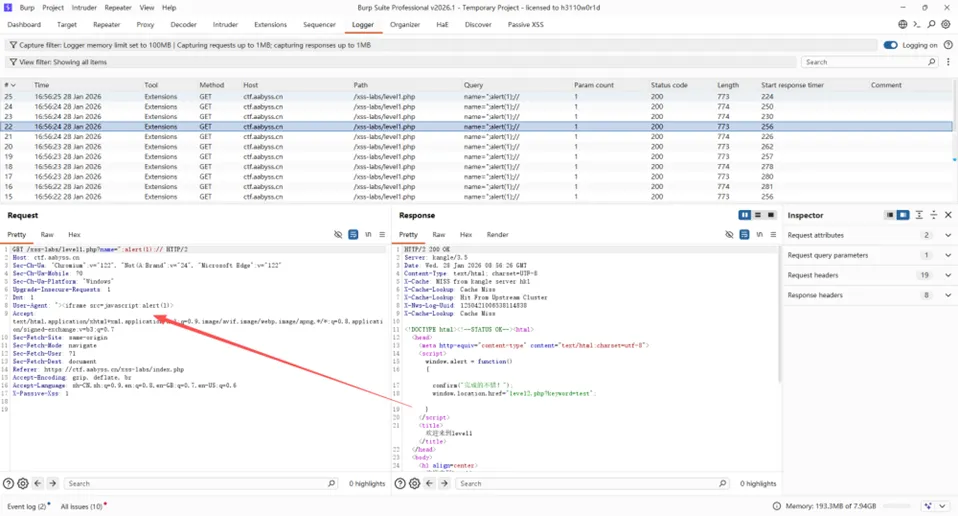Click the memory info icon in status bar
This screenshot has height=516, width=958.
point(777,506)
